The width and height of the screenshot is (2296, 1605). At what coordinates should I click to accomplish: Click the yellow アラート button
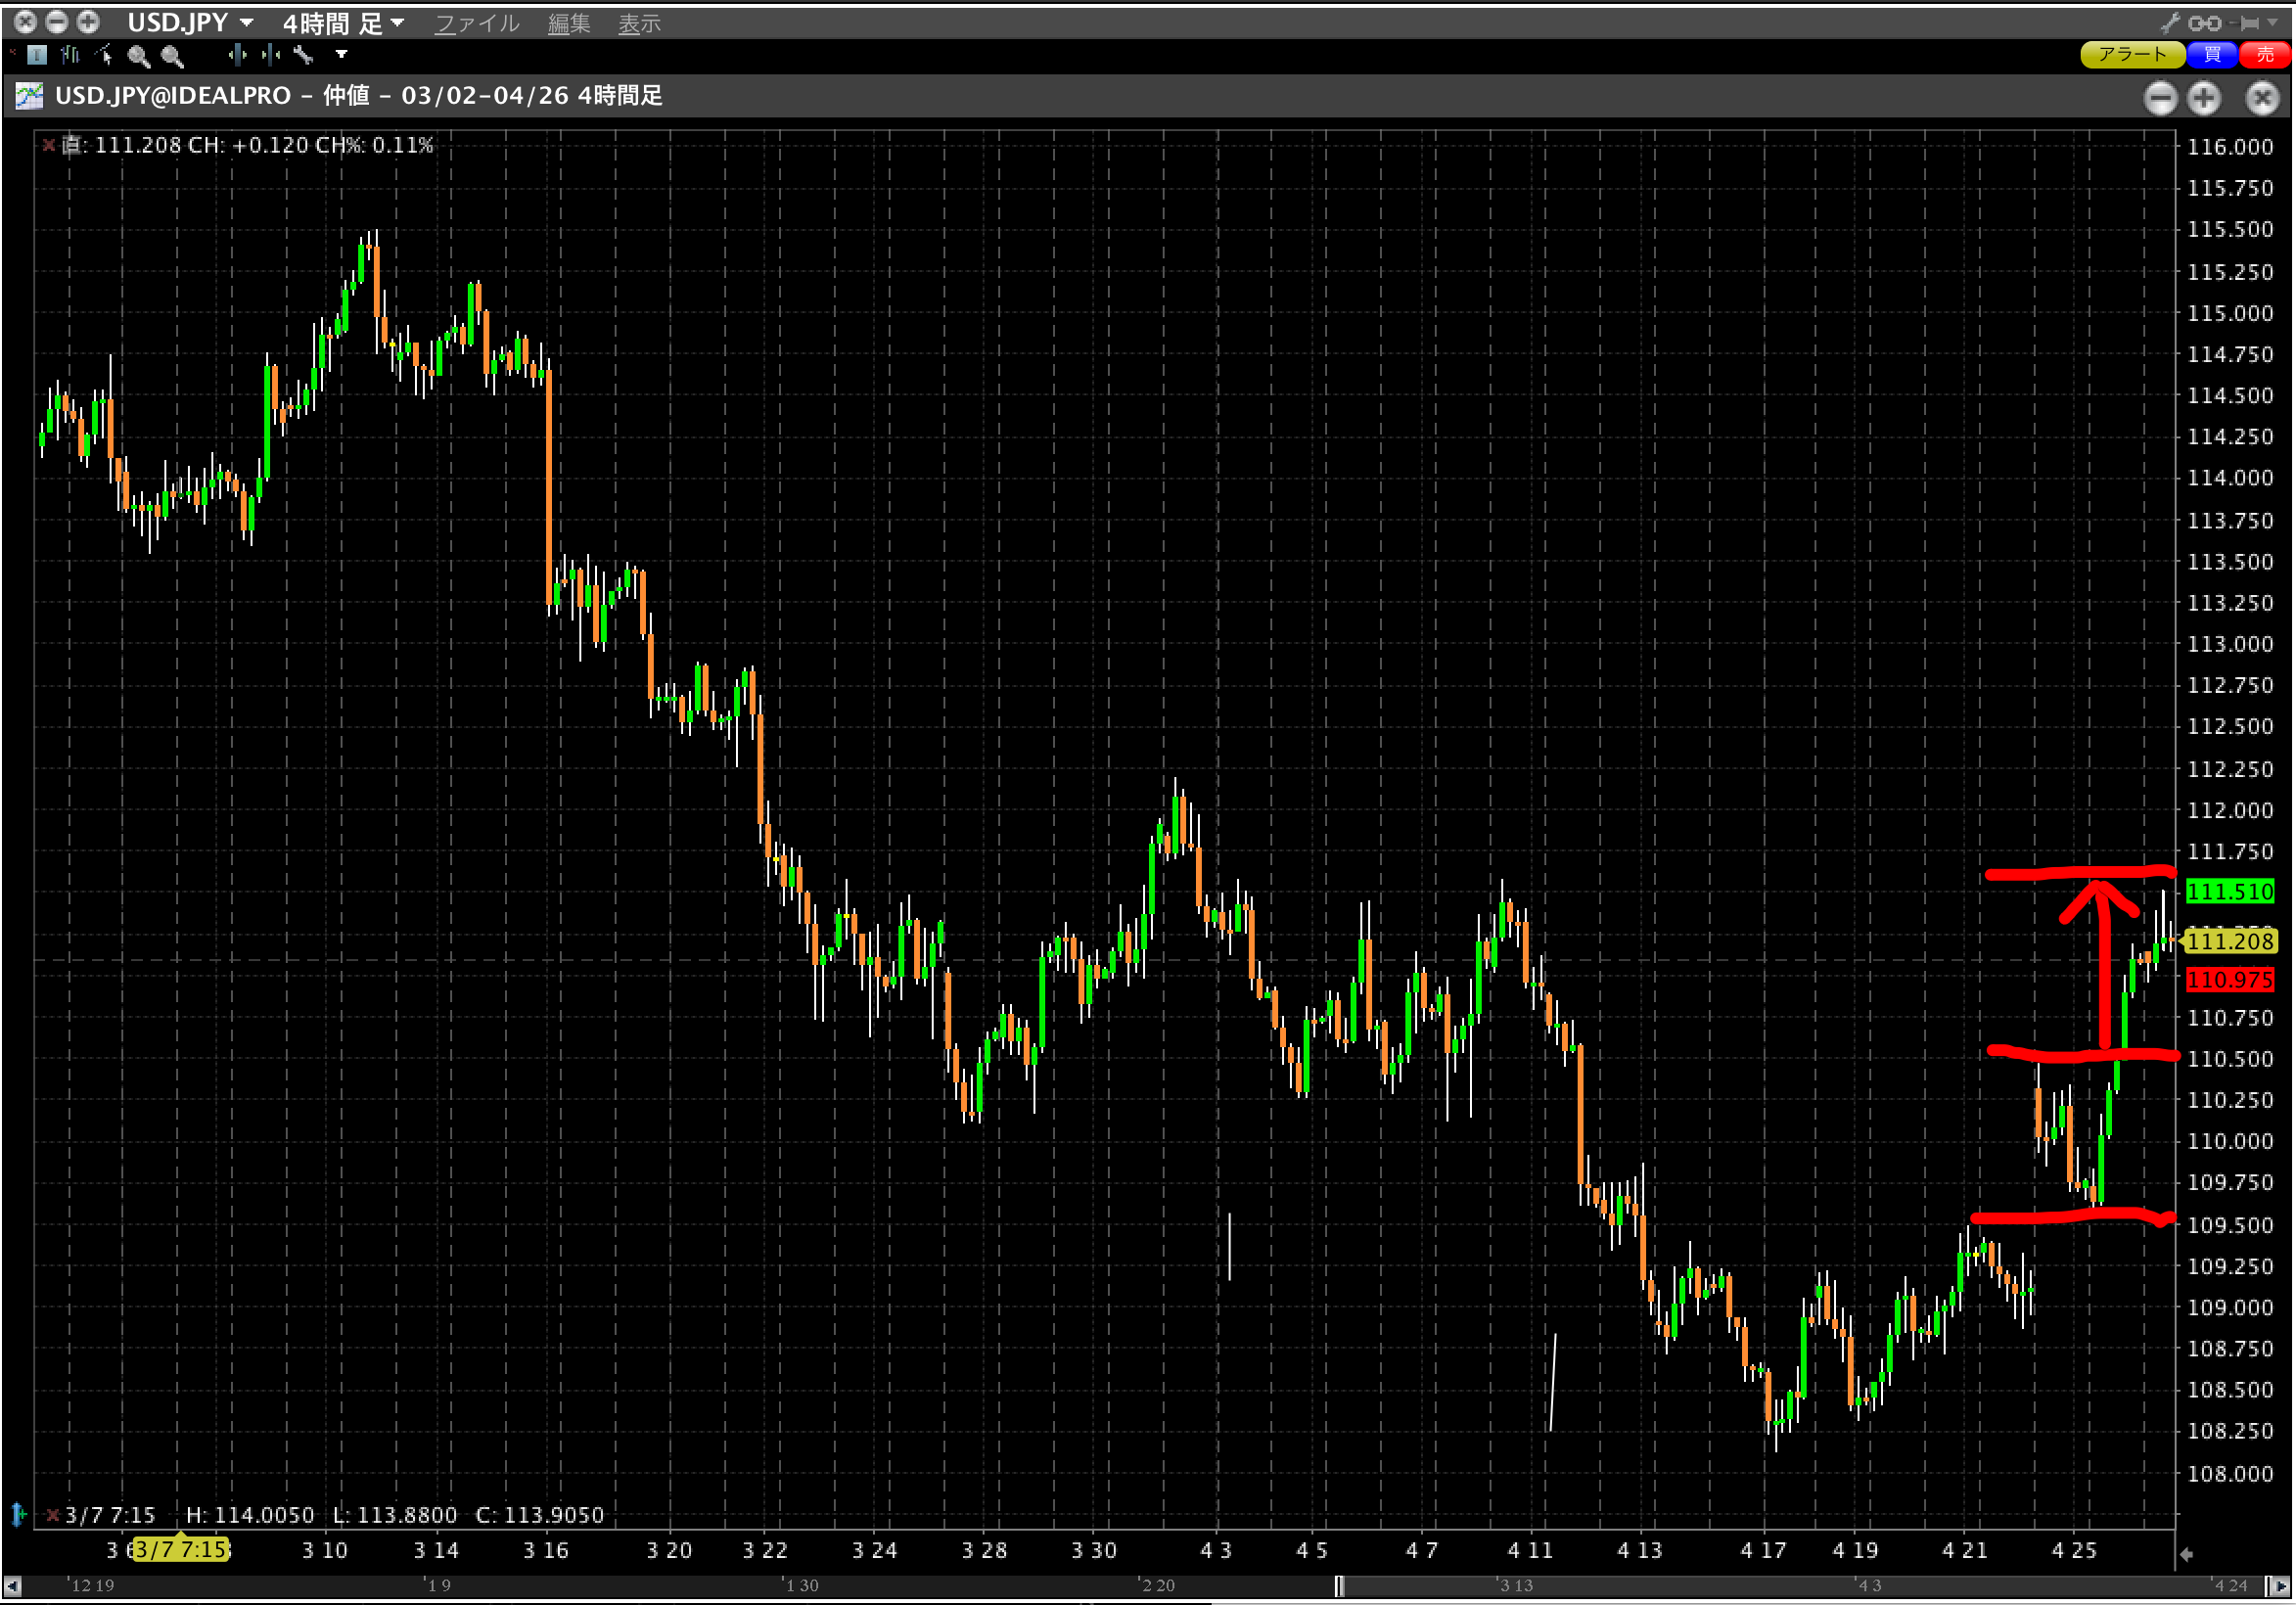(2131, 54)
